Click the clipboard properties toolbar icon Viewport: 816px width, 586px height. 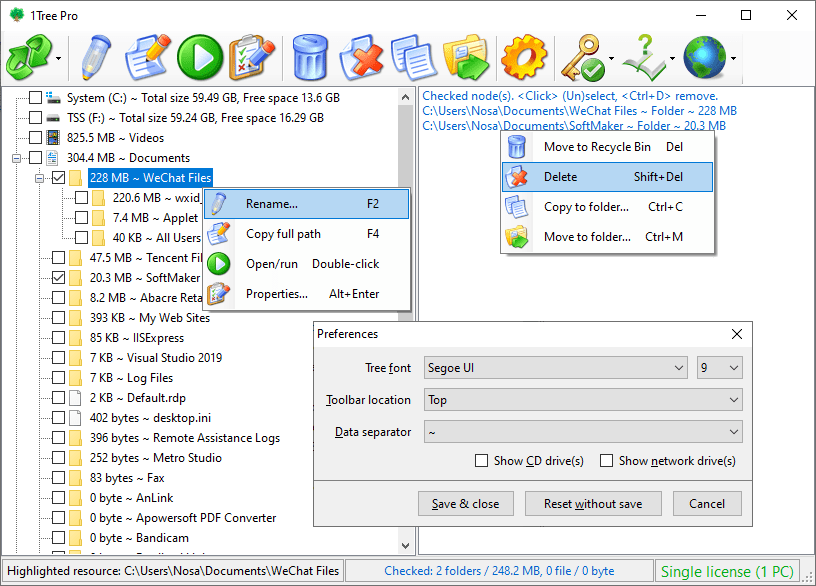coord(250,57)
